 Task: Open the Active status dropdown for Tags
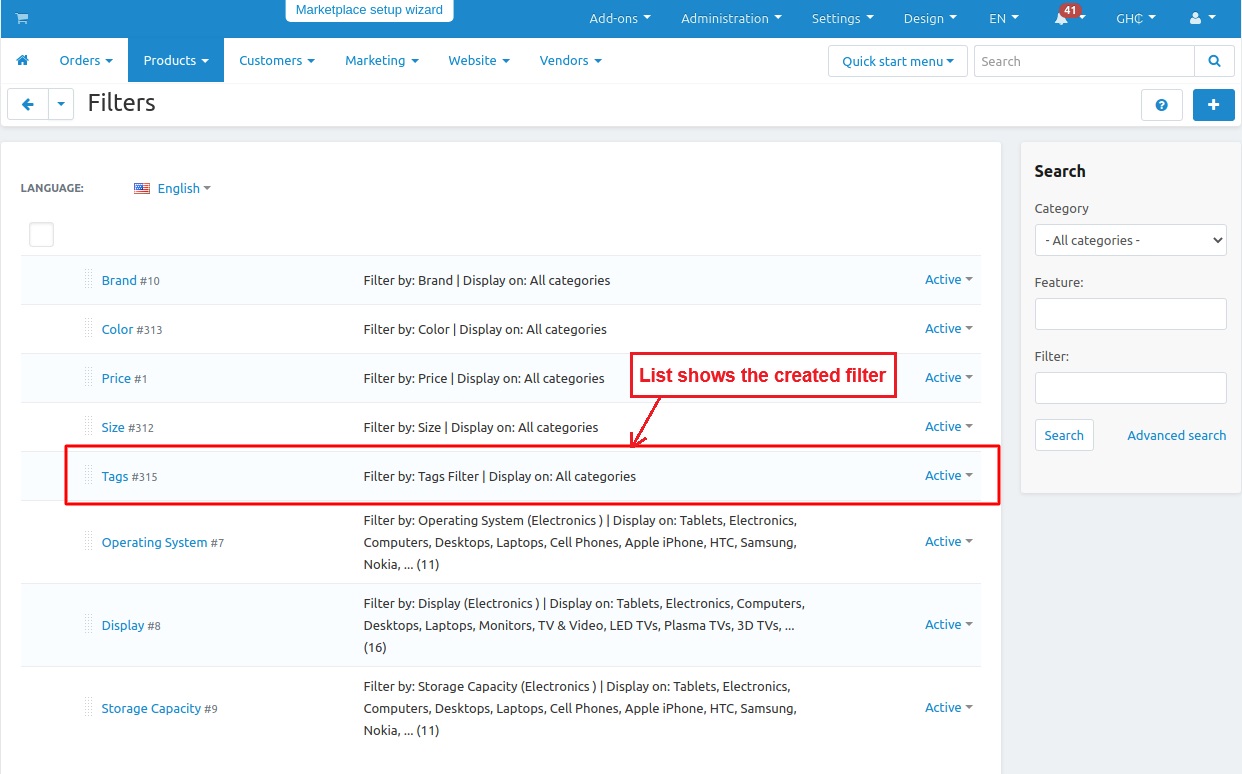coord(948,476)
